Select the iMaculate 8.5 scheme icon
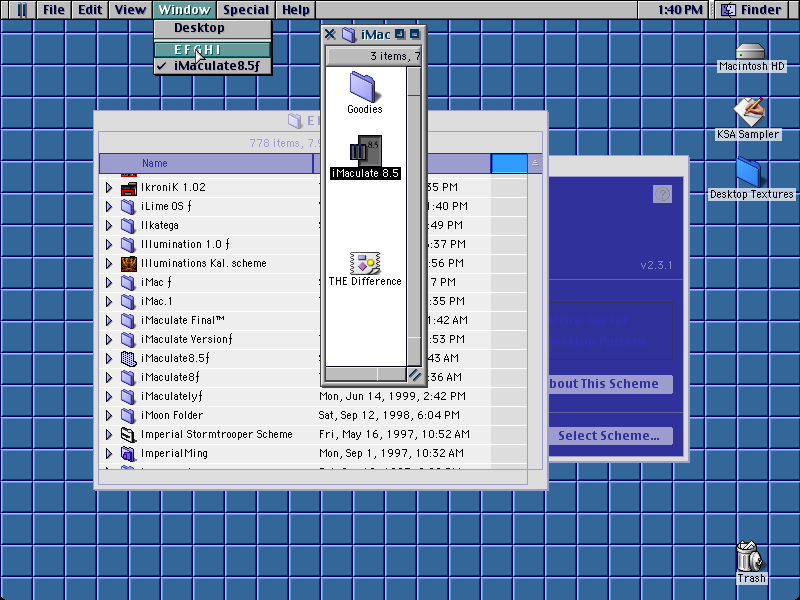The image size is (800, 600). [365, 151]
